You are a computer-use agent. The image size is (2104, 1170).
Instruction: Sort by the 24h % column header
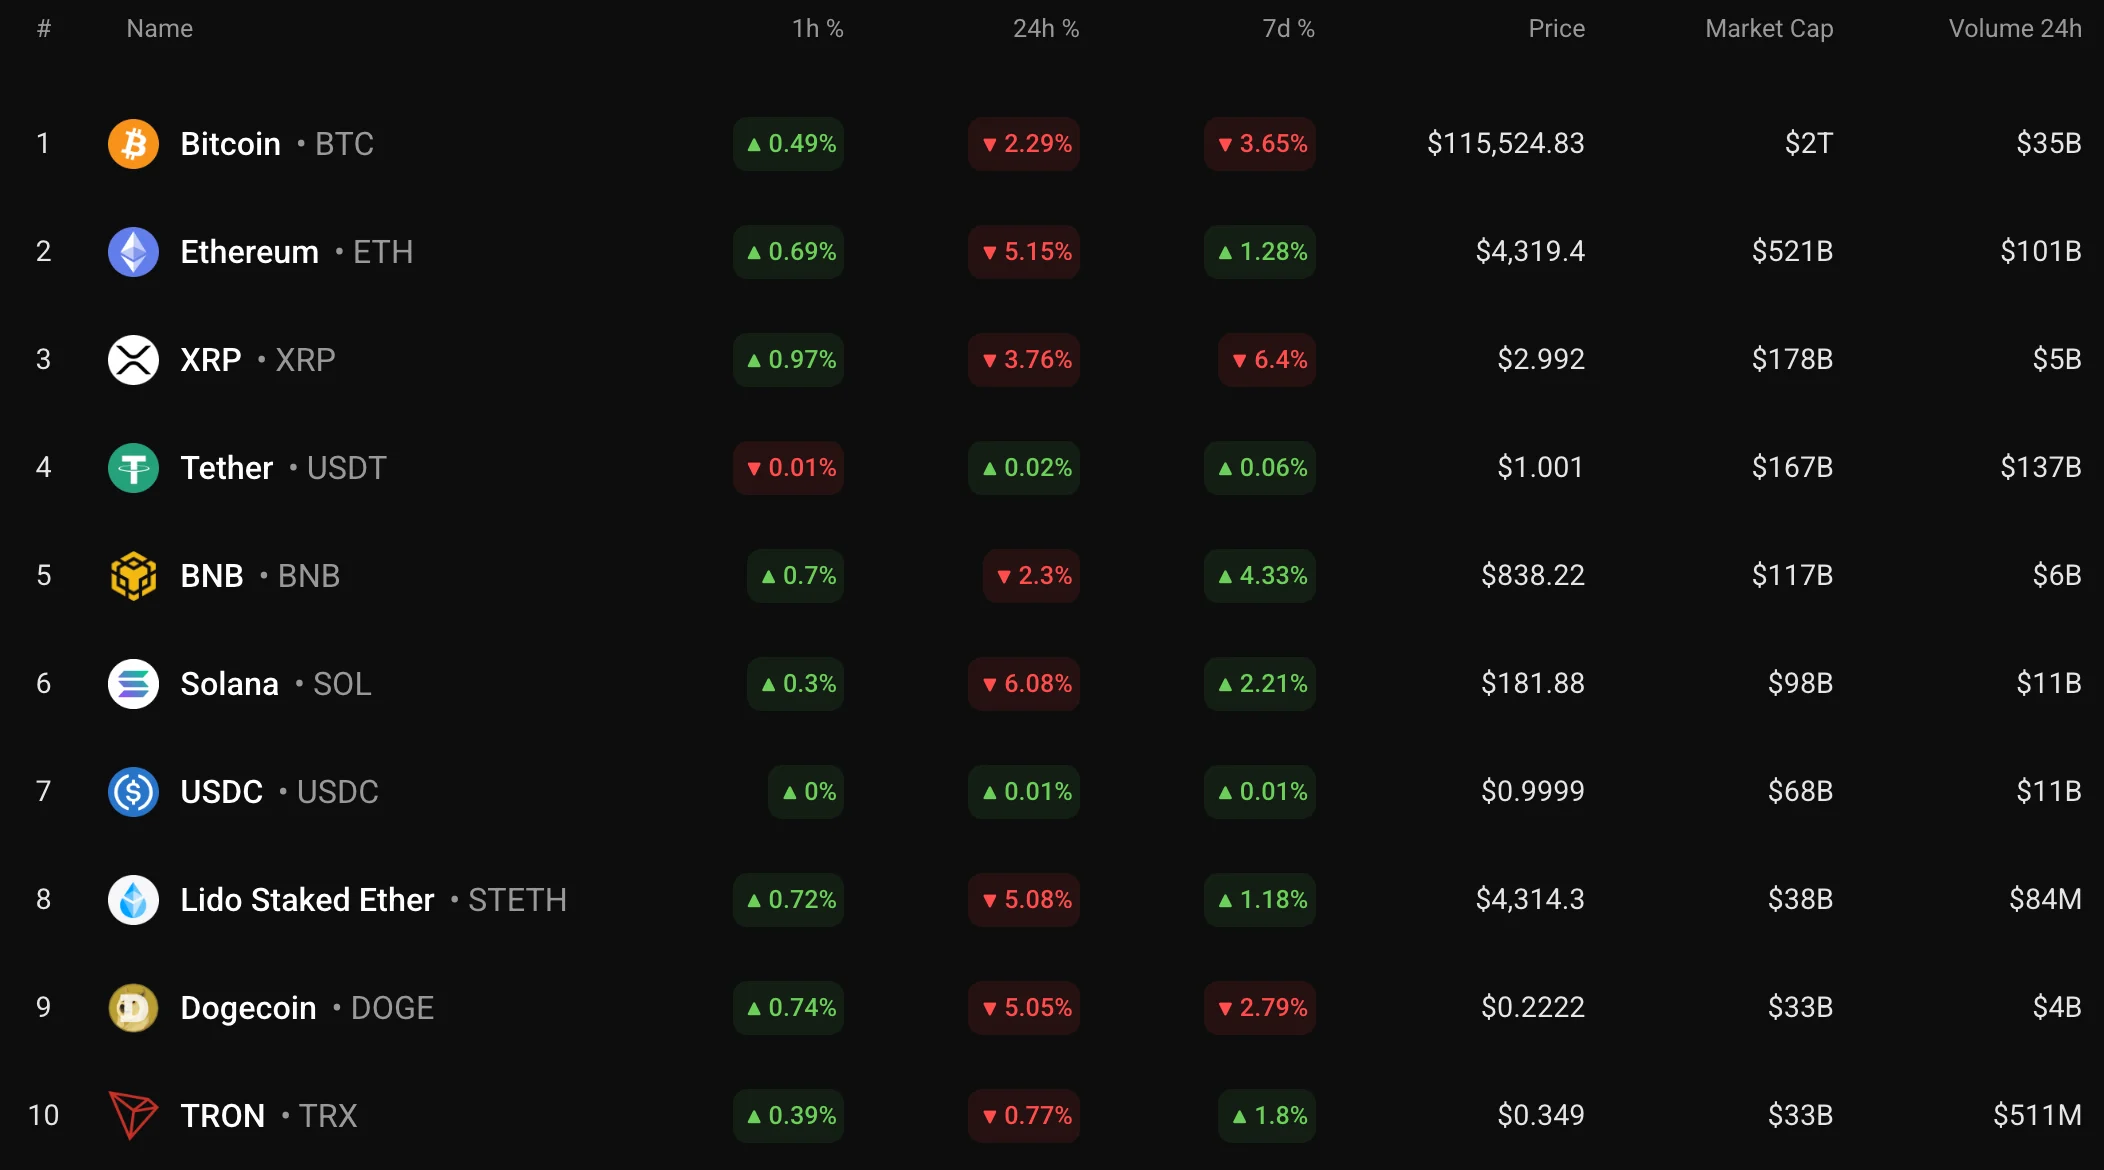pos(1045,29)
